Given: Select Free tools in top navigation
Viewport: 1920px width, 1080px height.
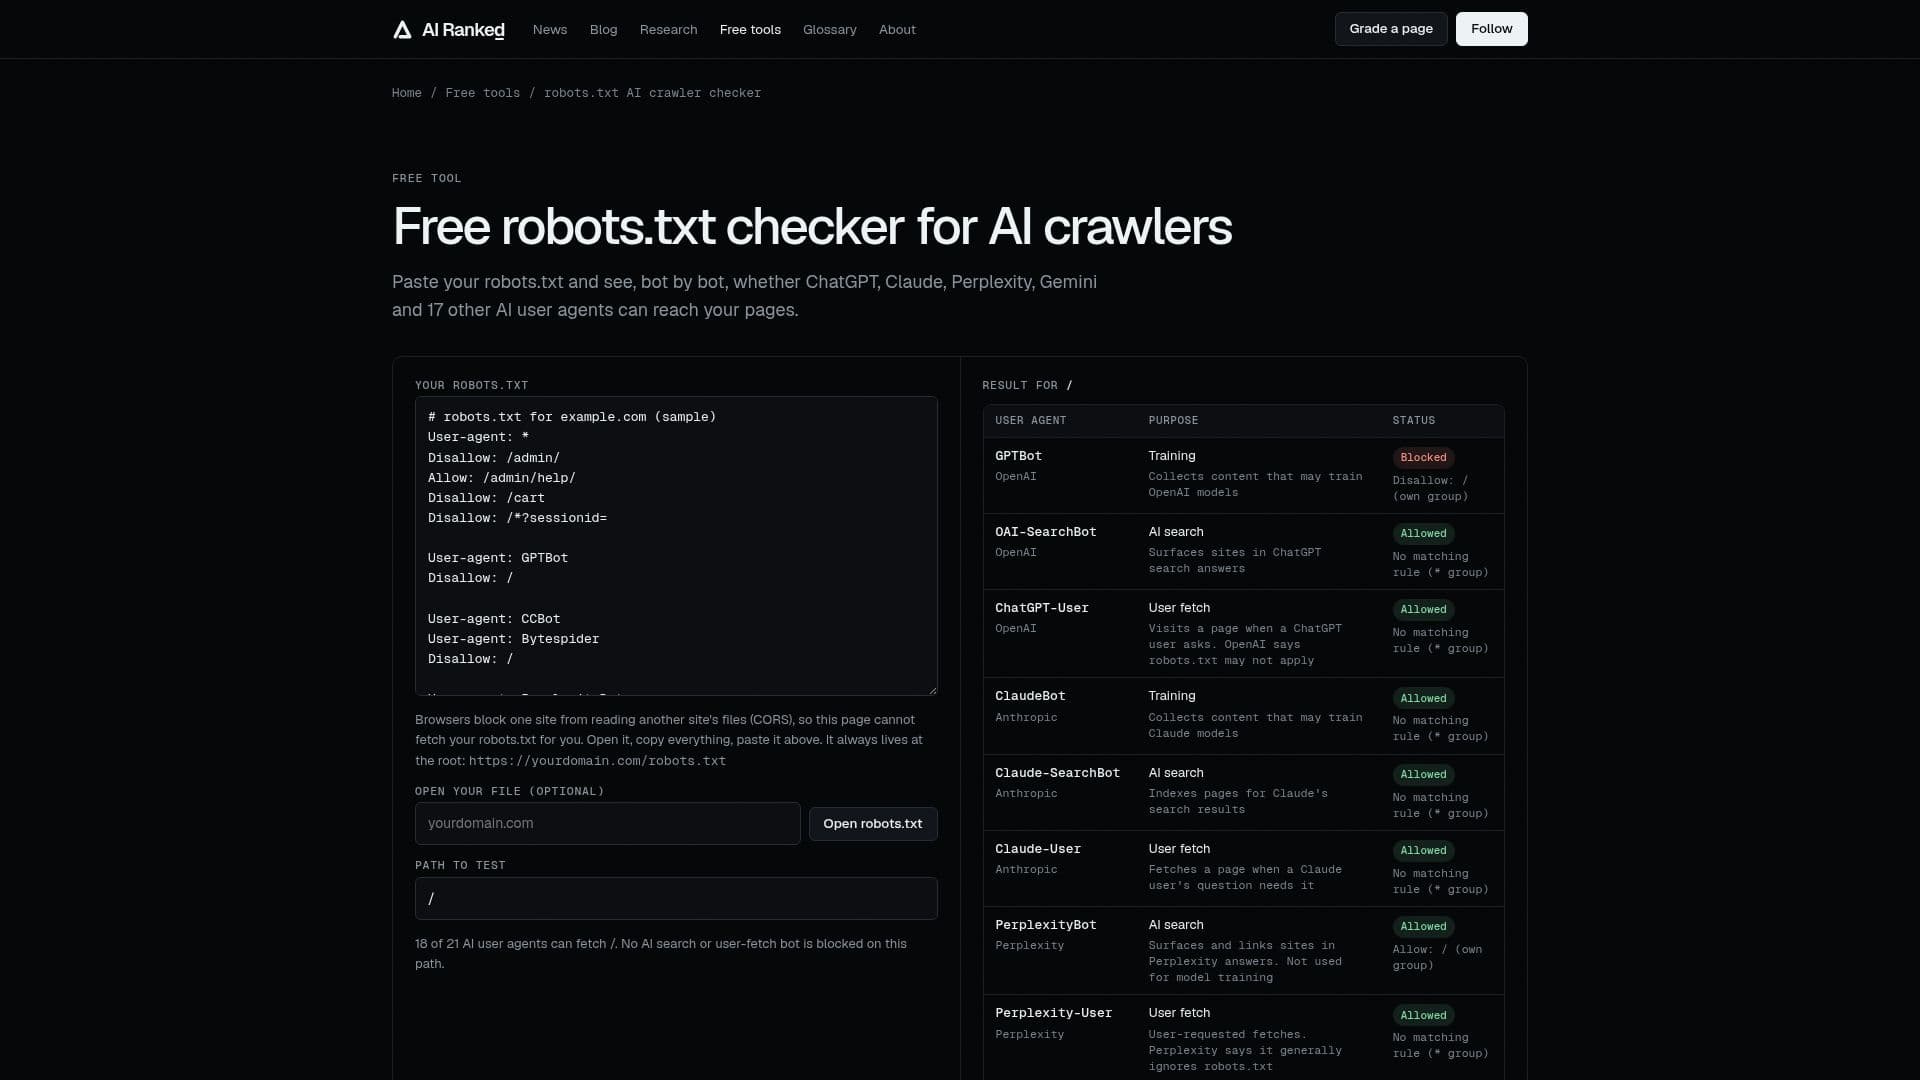Looking at the screenshot, I should click(750, 30).
